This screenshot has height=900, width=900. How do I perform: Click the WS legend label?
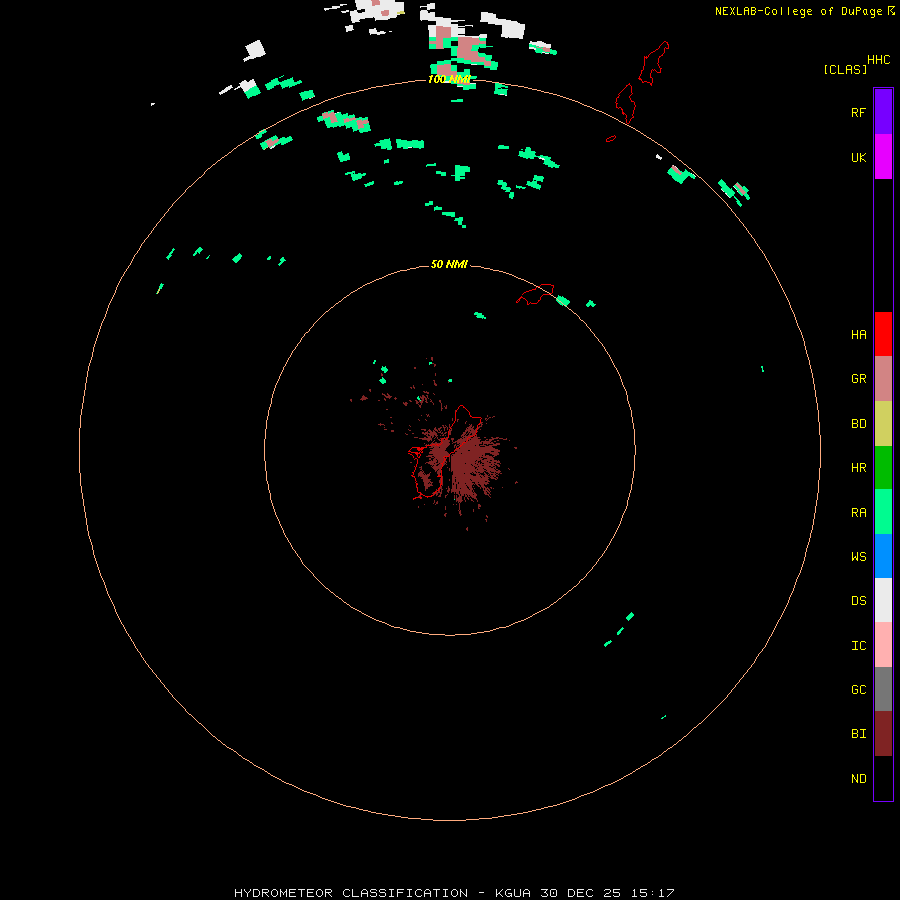tap(858, 556)
